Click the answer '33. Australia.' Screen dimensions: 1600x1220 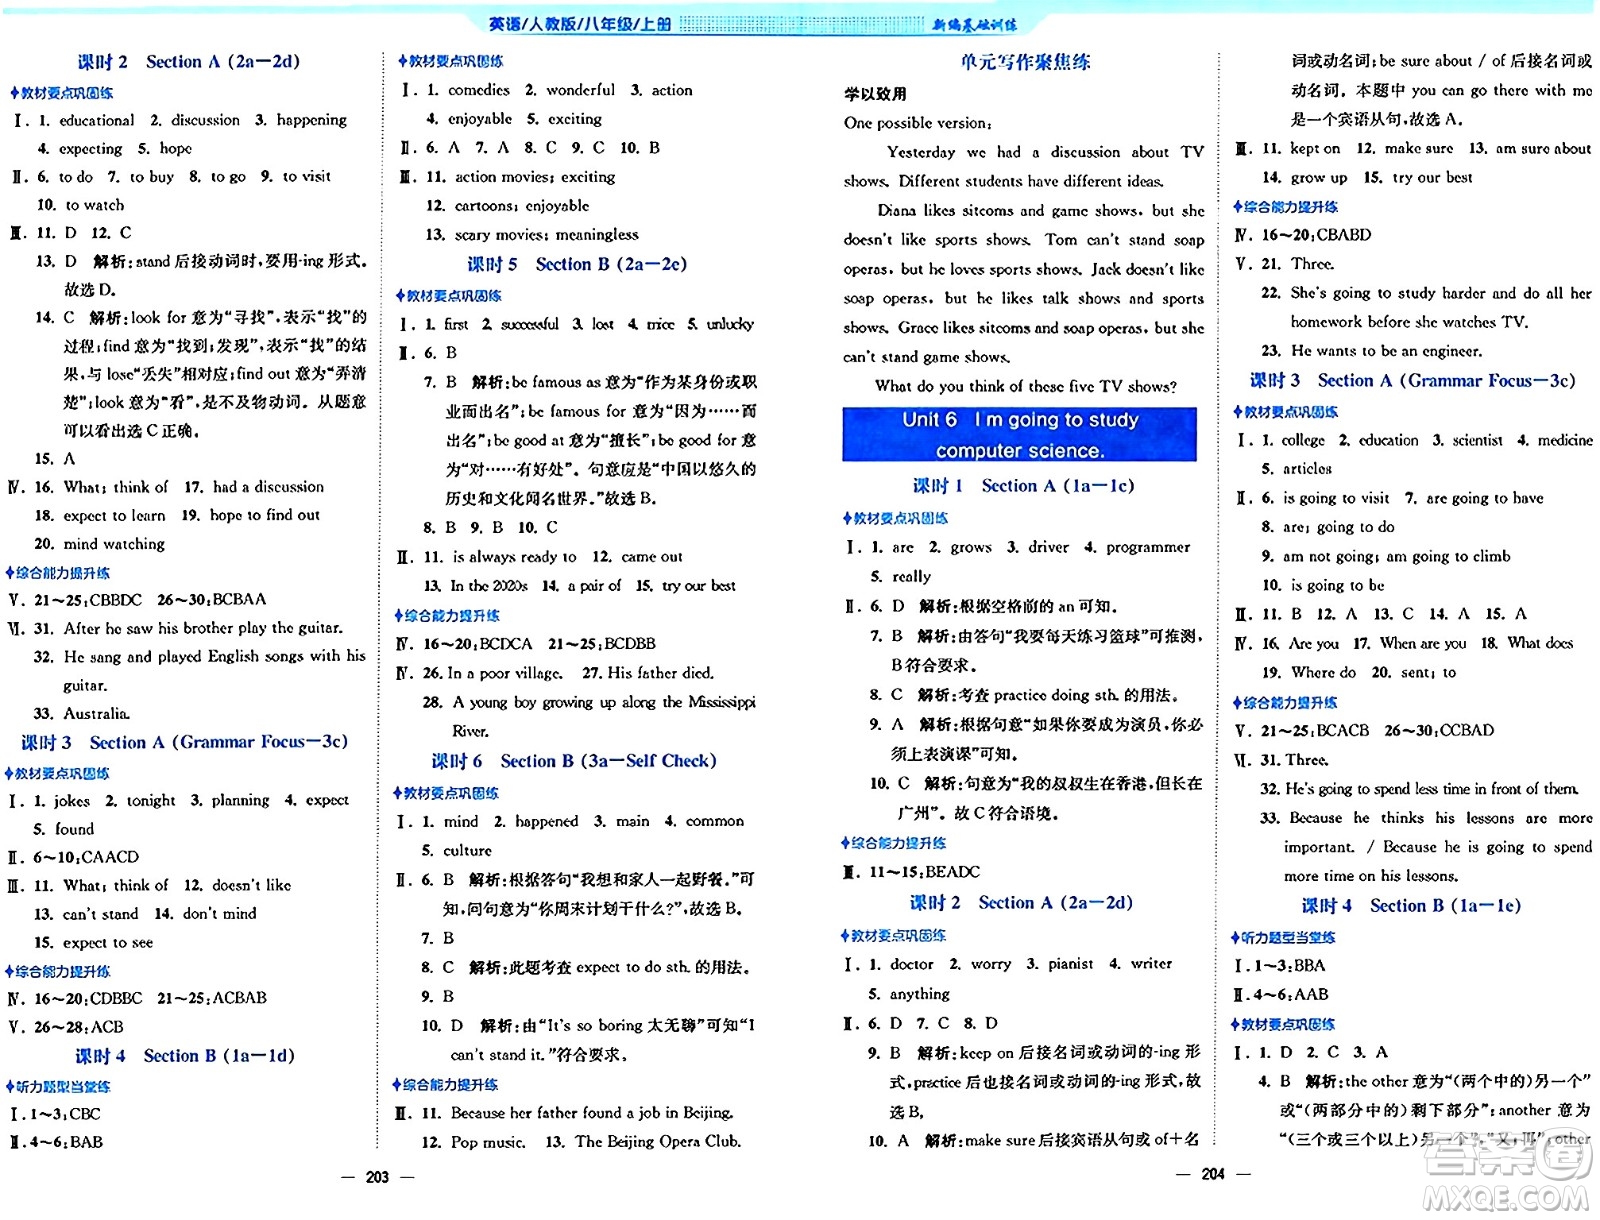pyautogui.click(x=82, y=714)
